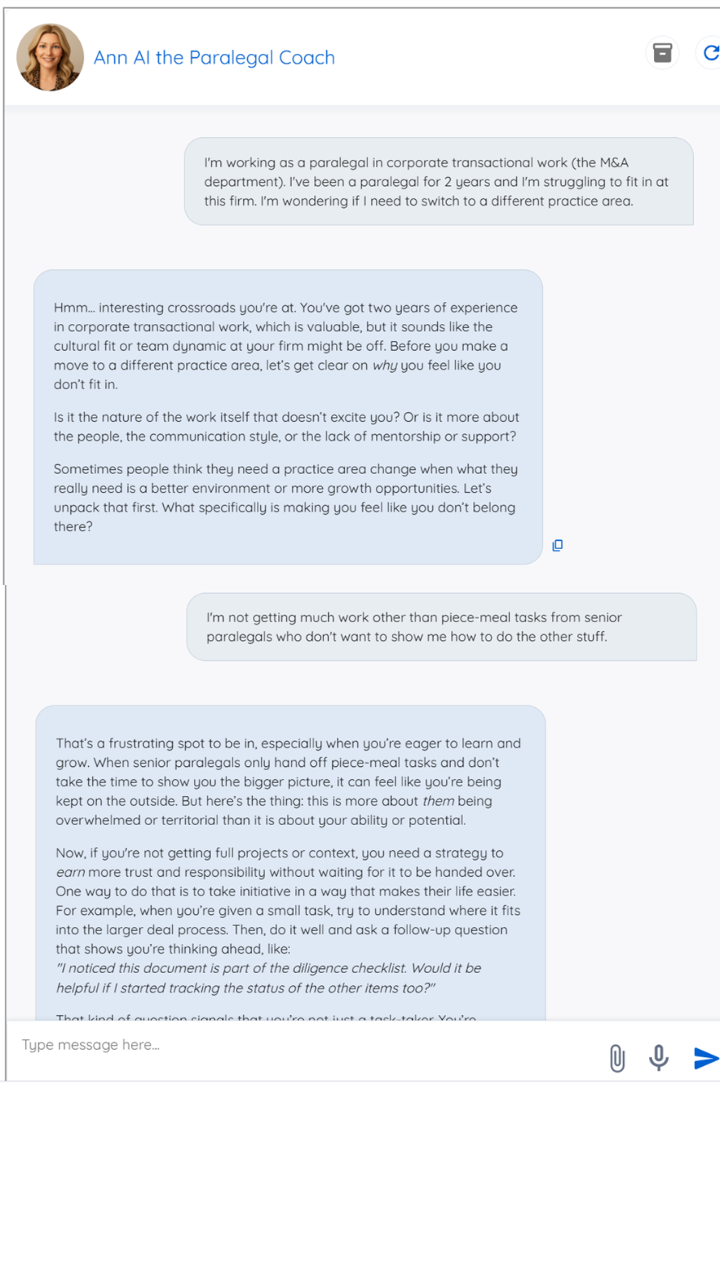The width and height of the screenshot is (720, 1280).
Task: Select the user message about the M&A department
Action: [x=438, y=181]
